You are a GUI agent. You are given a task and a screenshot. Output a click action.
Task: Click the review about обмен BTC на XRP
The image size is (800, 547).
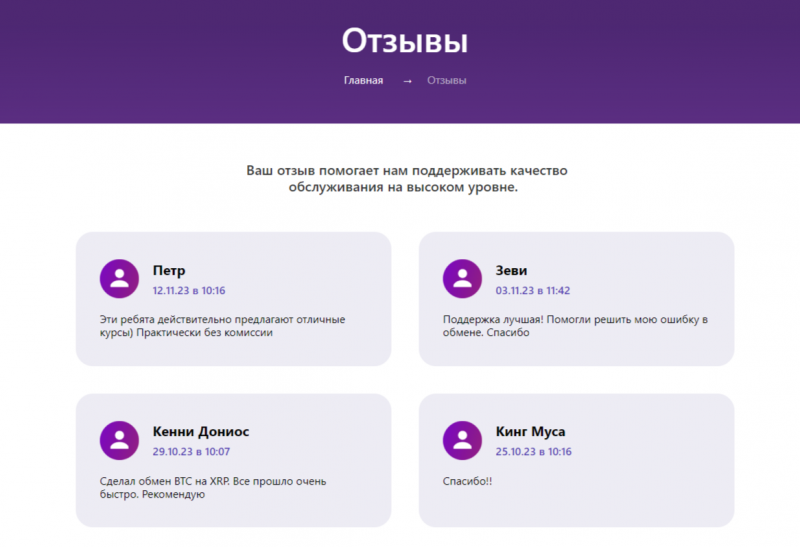click(213, 487)
